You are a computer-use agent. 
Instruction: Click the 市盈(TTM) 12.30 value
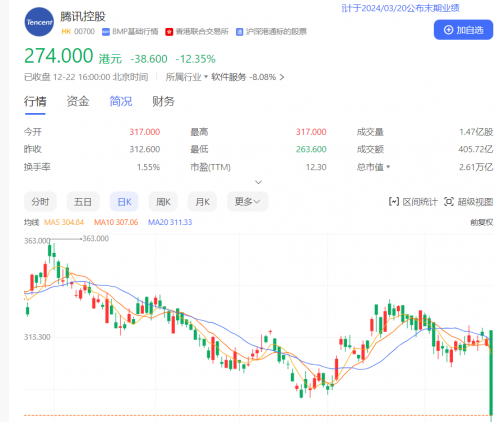click(316, 167)
